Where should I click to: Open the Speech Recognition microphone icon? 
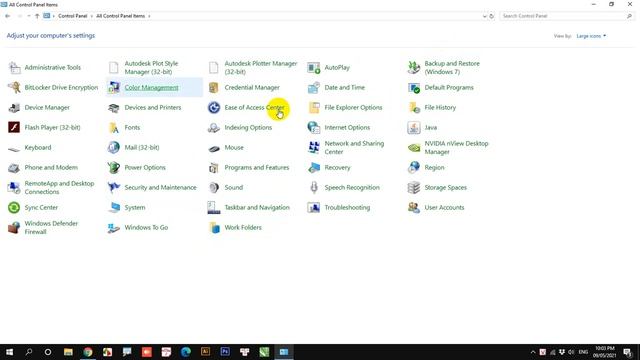(314, 187)
